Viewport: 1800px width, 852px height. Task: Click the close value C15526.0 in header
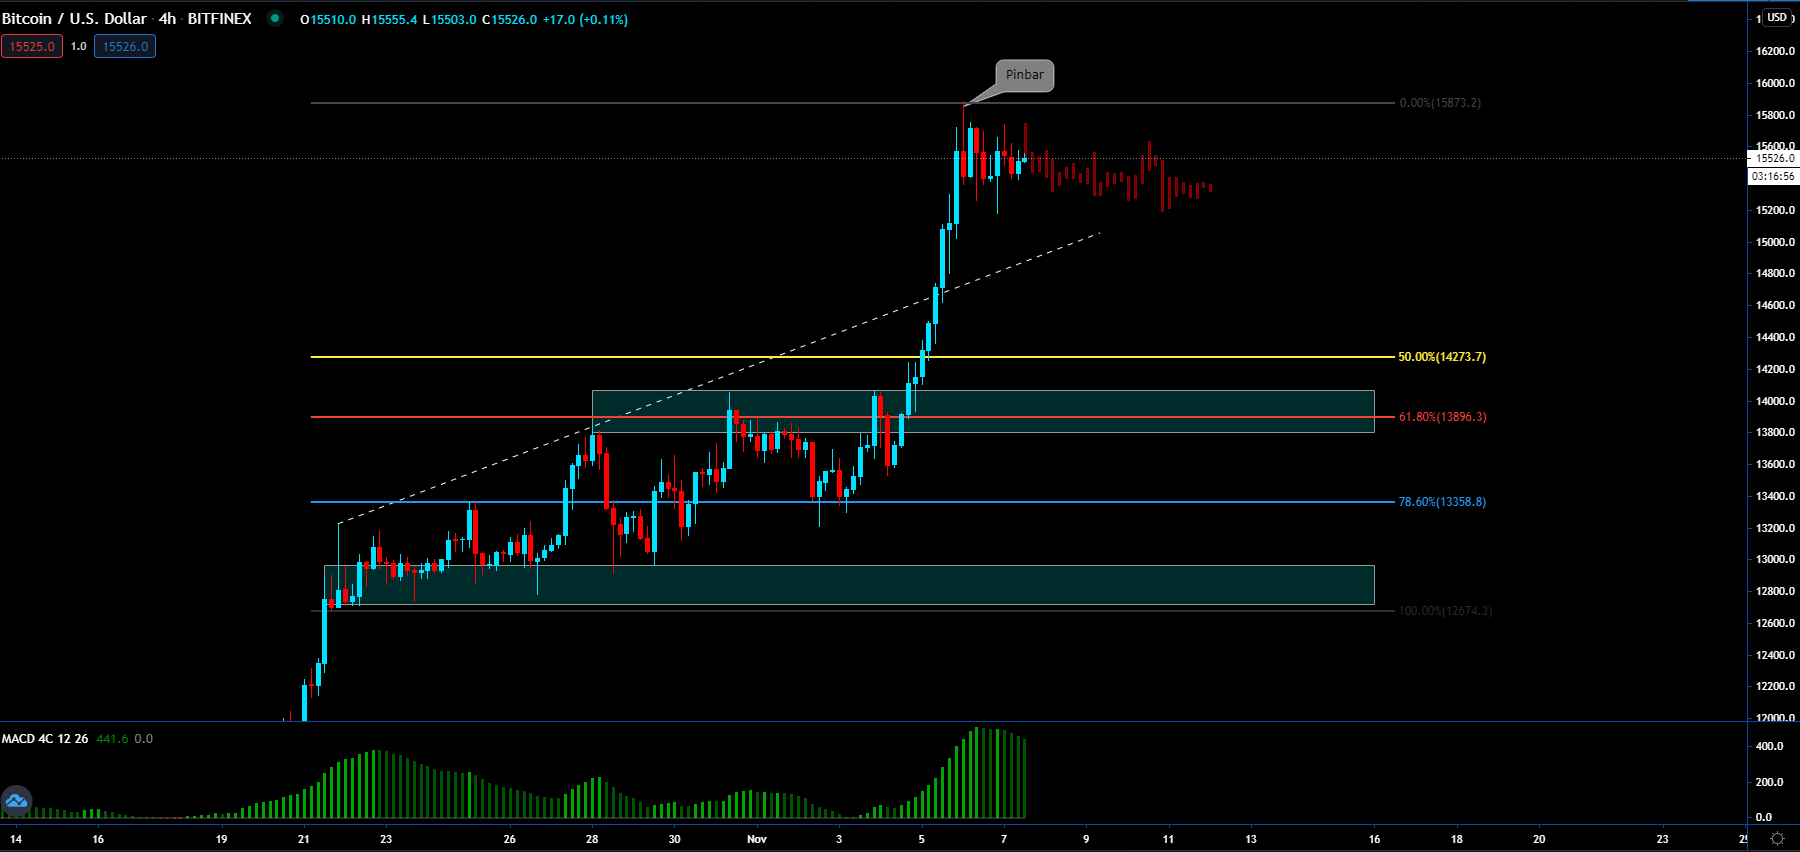point(509,20)
